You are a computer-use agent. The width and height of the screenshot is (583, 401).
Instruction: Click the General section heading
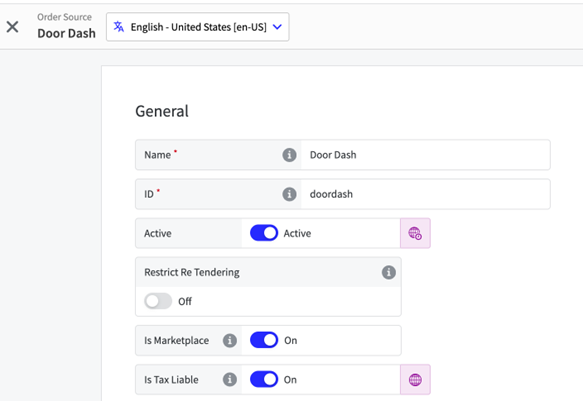pos(162,111)
